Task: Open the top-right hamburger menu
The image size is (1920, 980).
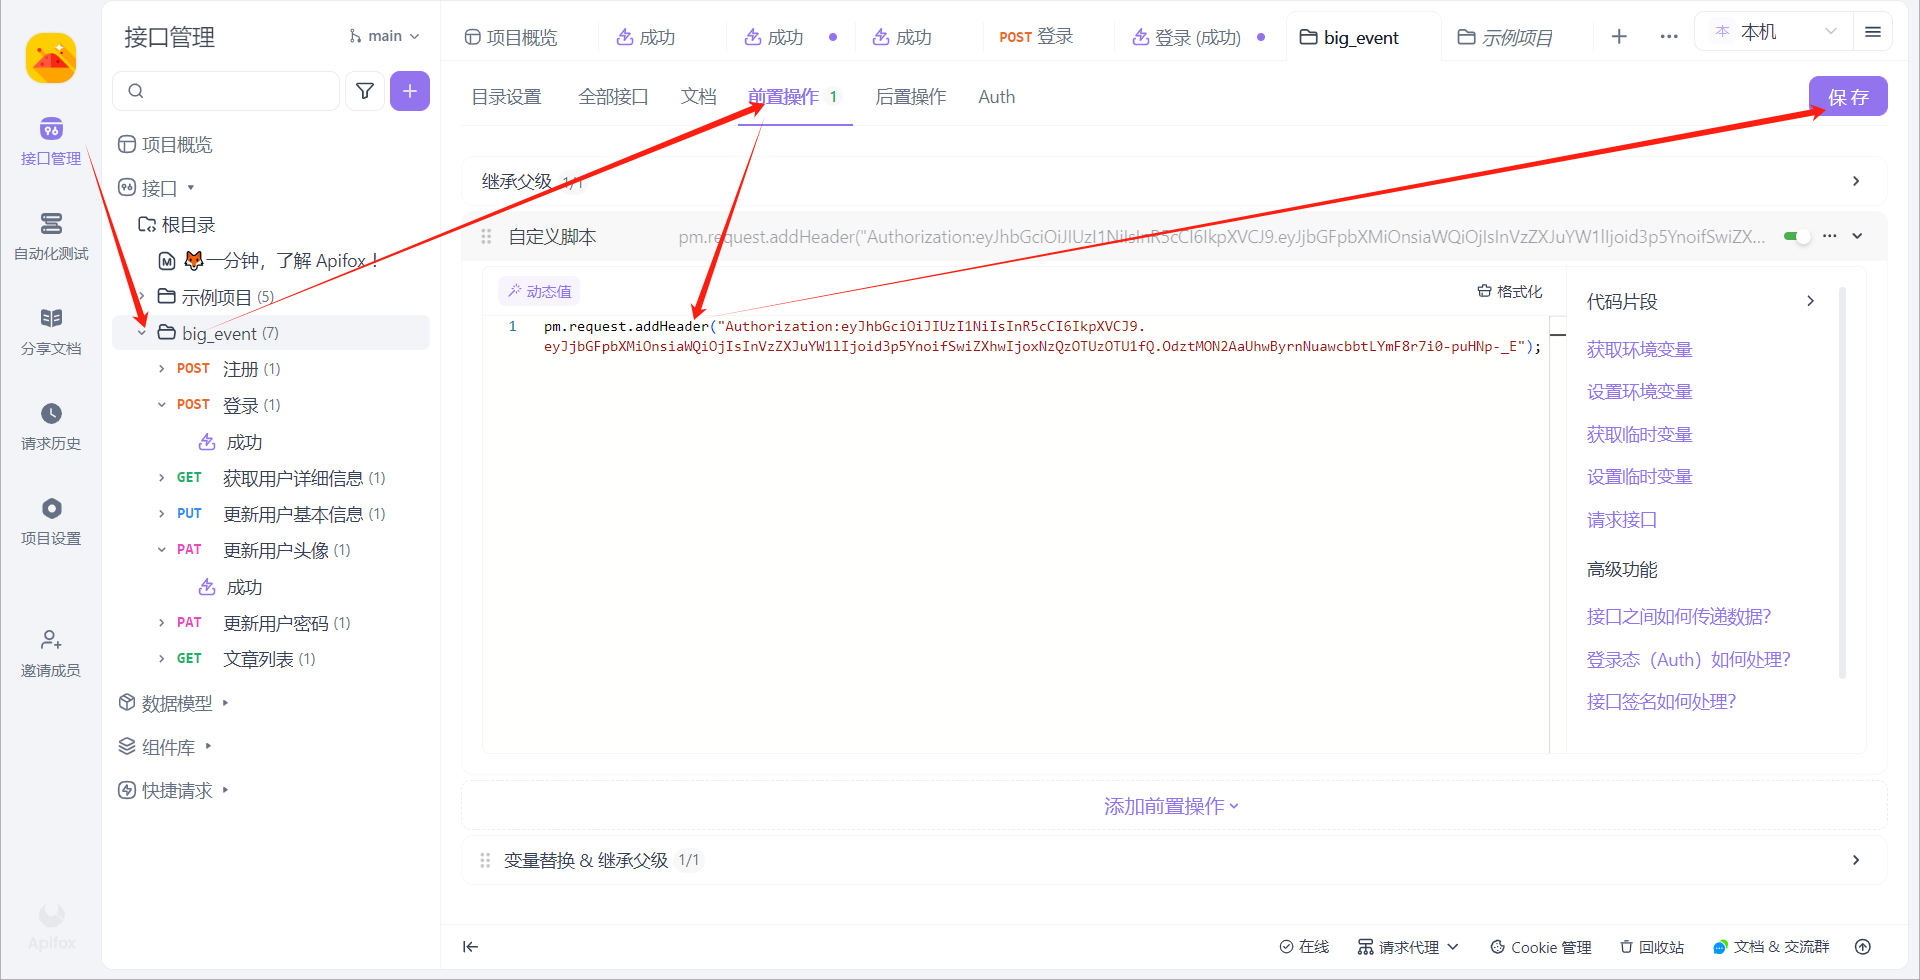Action: click(1873, 32)
